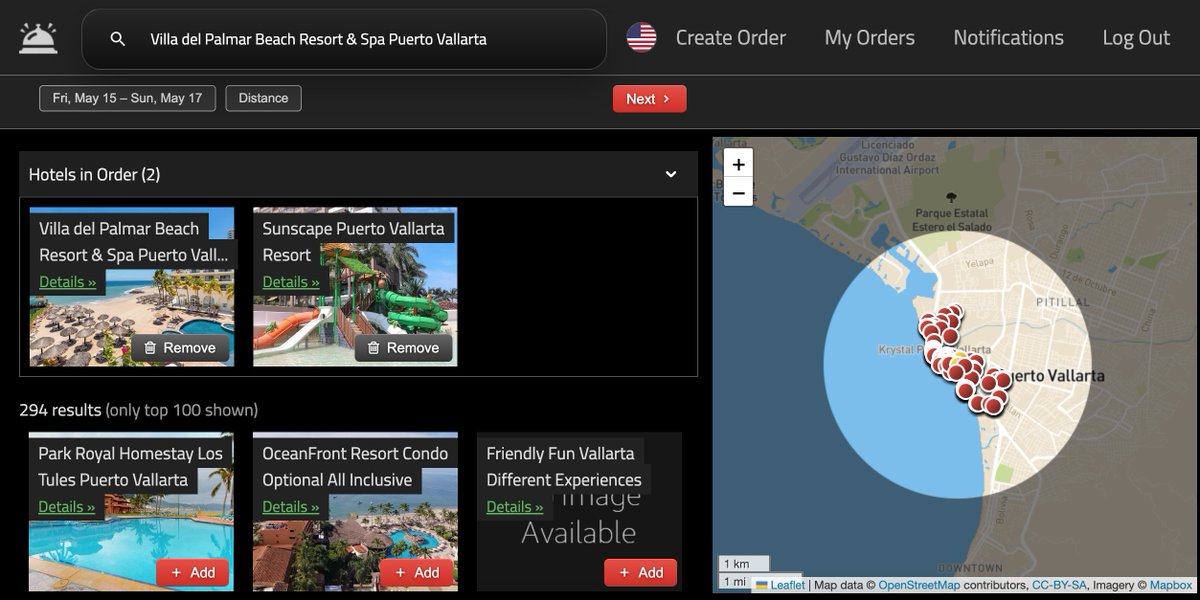Open the Mapbox attribution link
Screen dimensions: 1200x600
coord(1170,585)
